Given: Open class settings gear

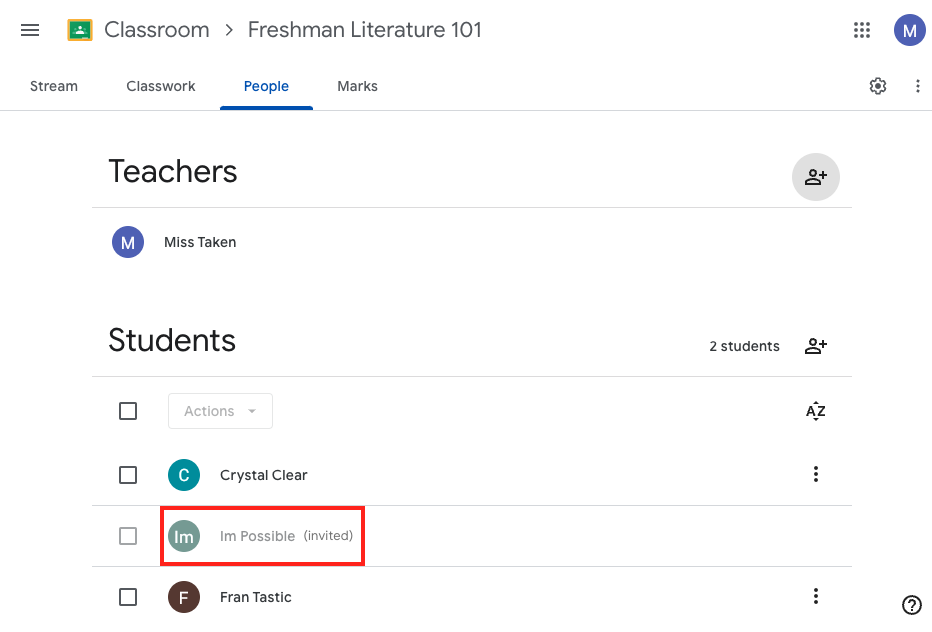Looking at the screenshot, I should (878, 86).
